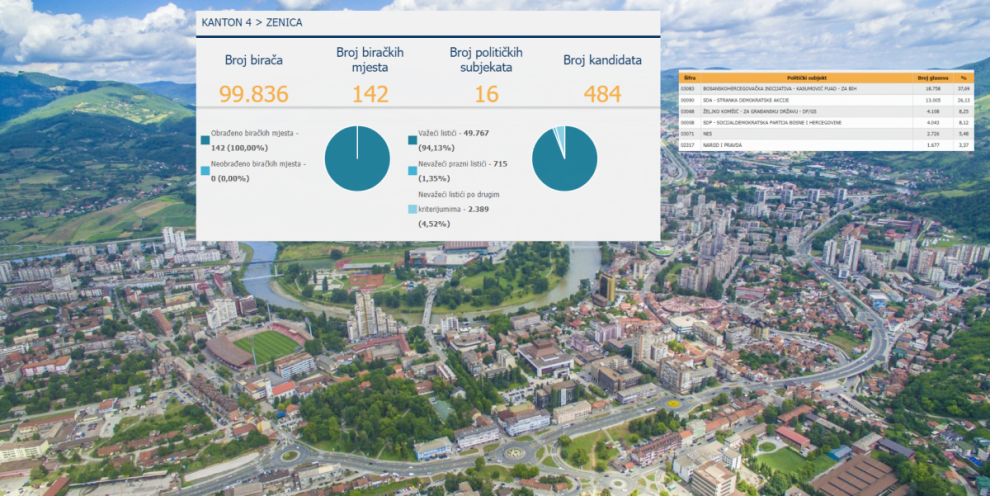Click the candidates count 484
The width and height of the screenshot is (990, 496).
click(602, 94)
